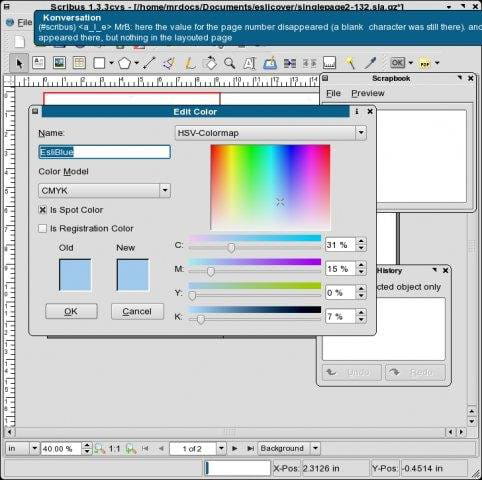Choose the Eyedropper tool
The width and height of the screenshot is (482, 480).
click(370, 63)
